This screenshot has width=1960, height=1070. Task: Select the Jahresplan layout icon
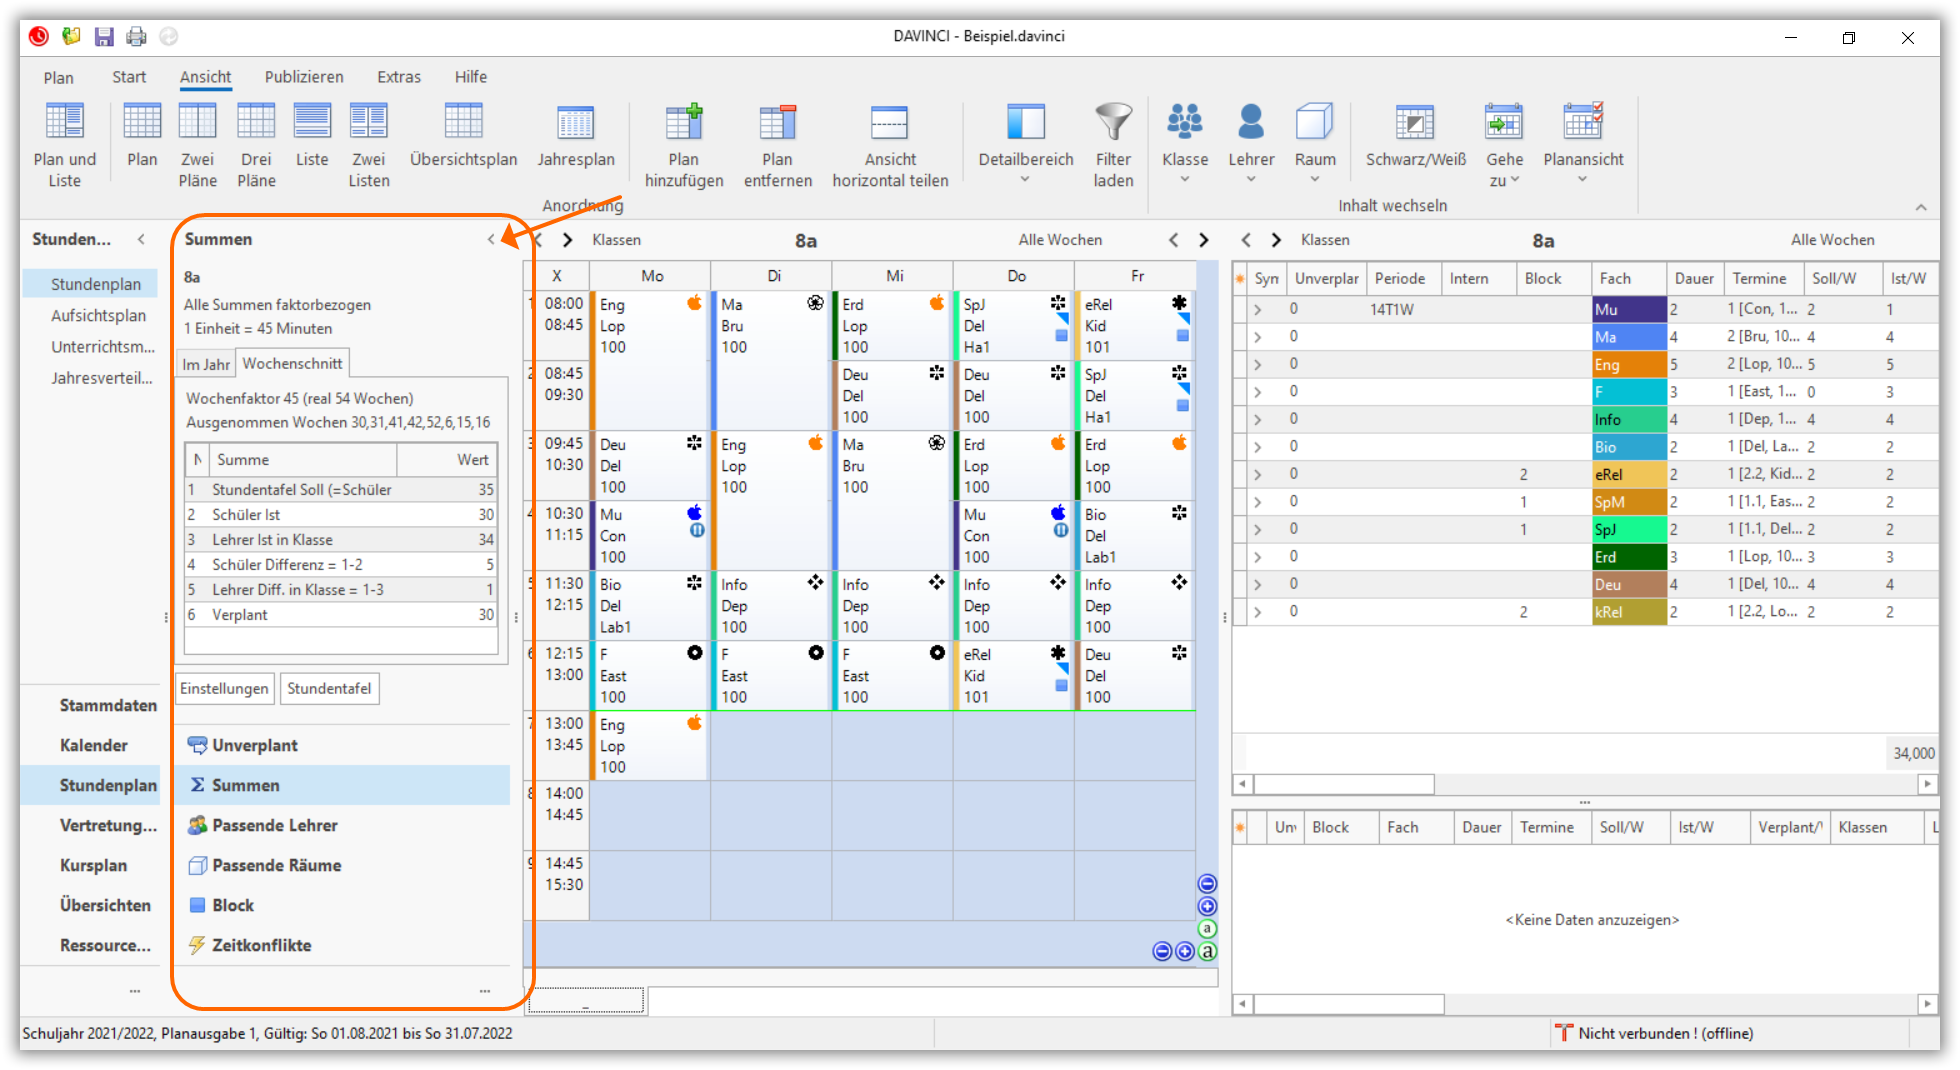575,124
